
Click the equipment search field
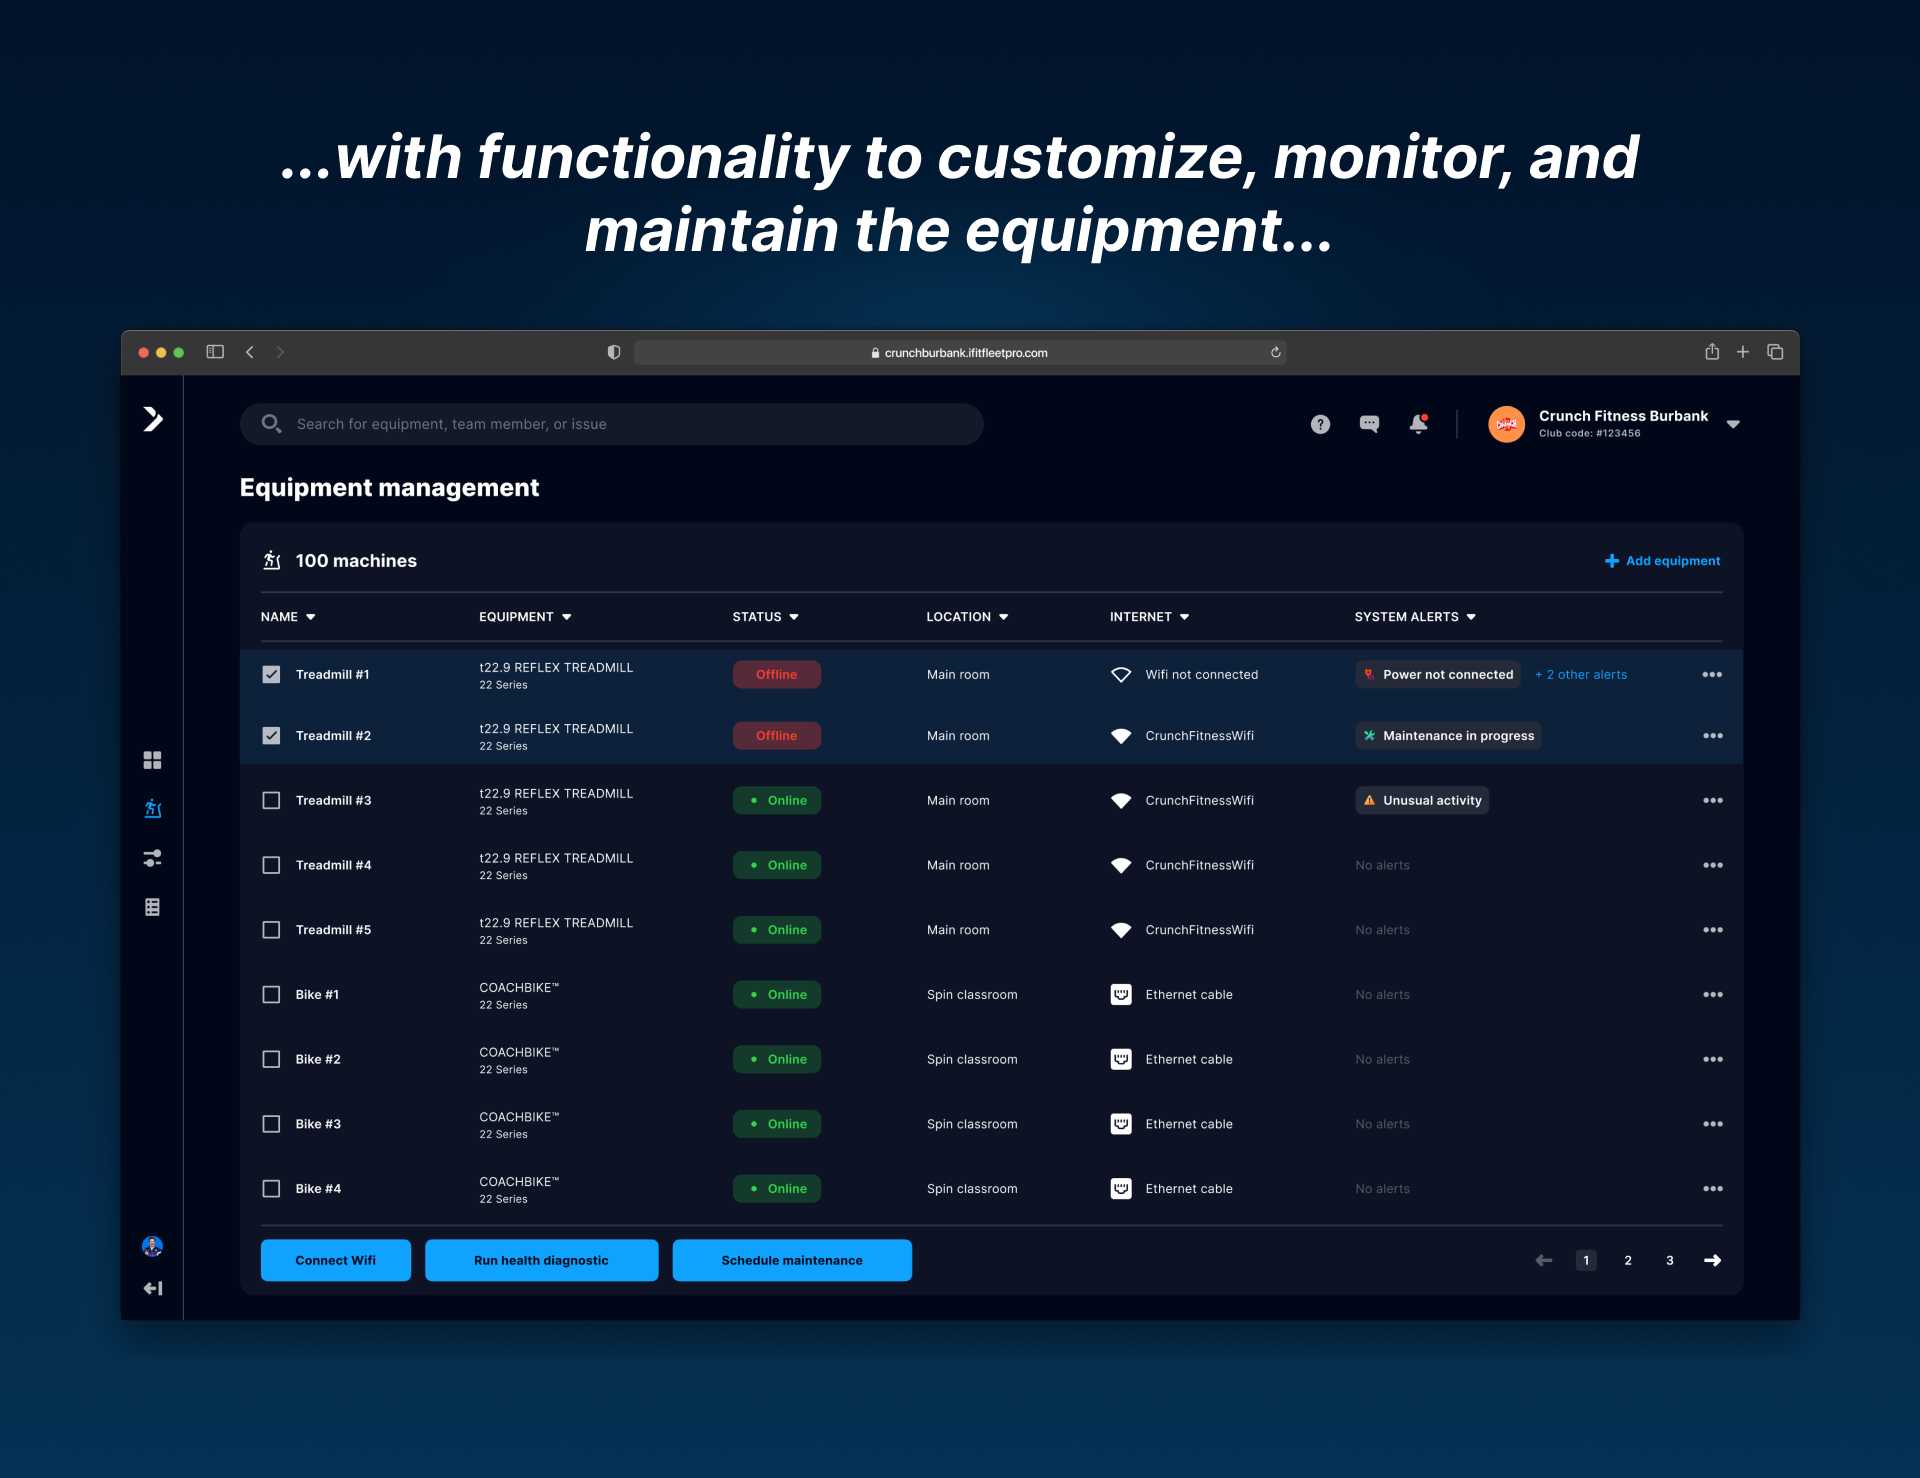[x=611, y=424]
